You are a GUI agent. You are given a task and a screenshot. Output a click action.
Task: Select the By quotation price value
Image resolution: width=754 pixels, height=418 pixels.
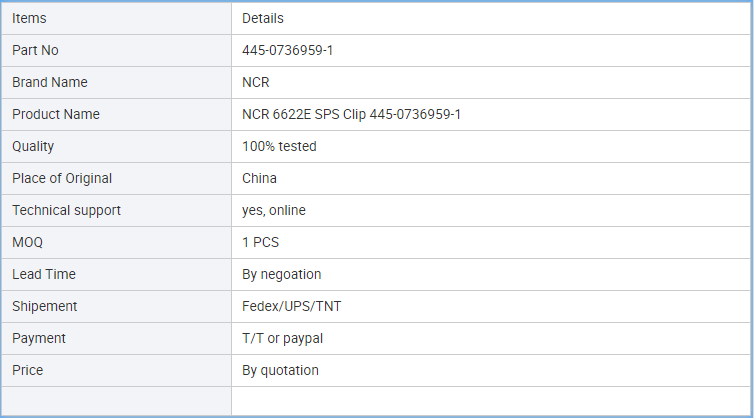pos(280,370)
